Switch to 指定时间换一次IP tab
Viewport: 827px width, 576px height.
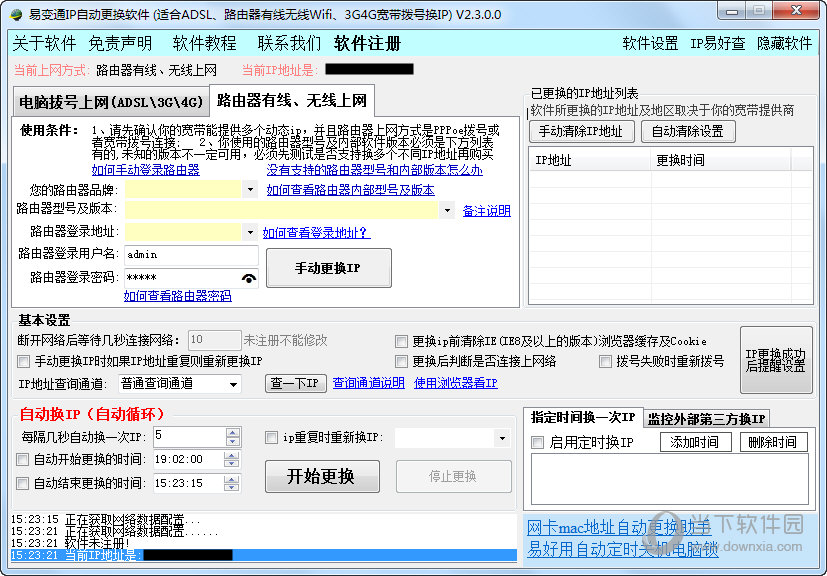583,417
